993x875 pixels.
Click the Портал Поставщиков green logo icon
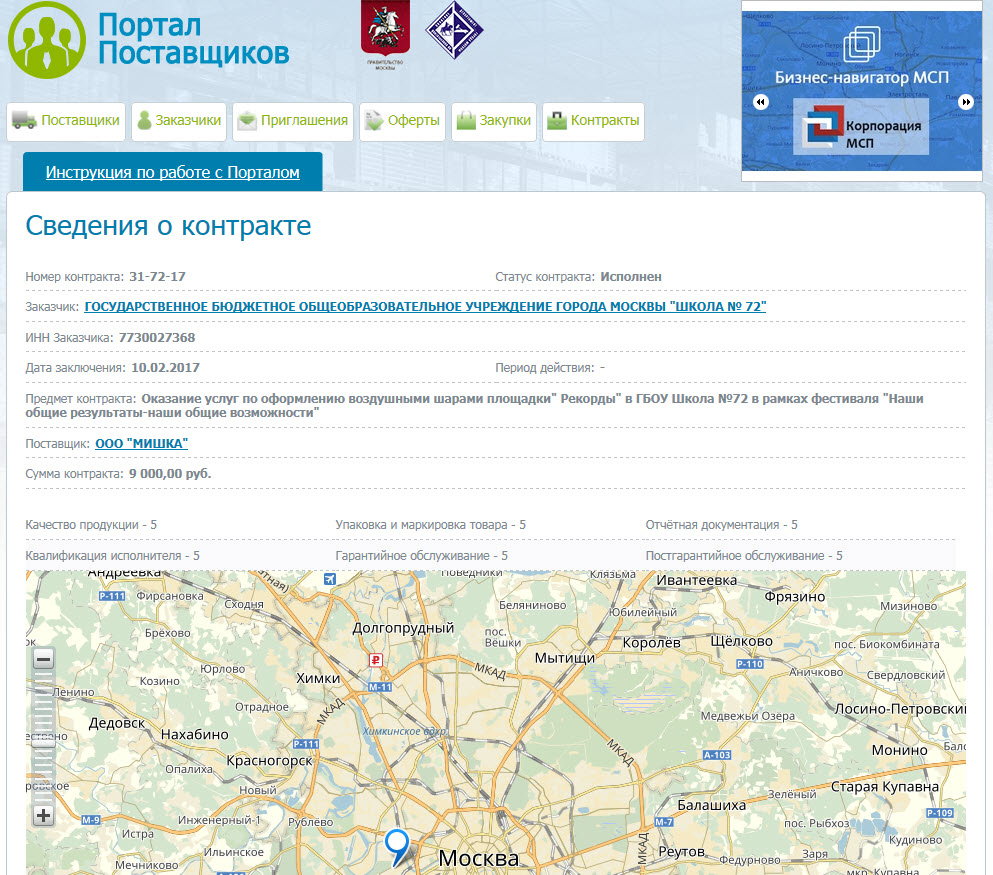[x=47, y=41]
